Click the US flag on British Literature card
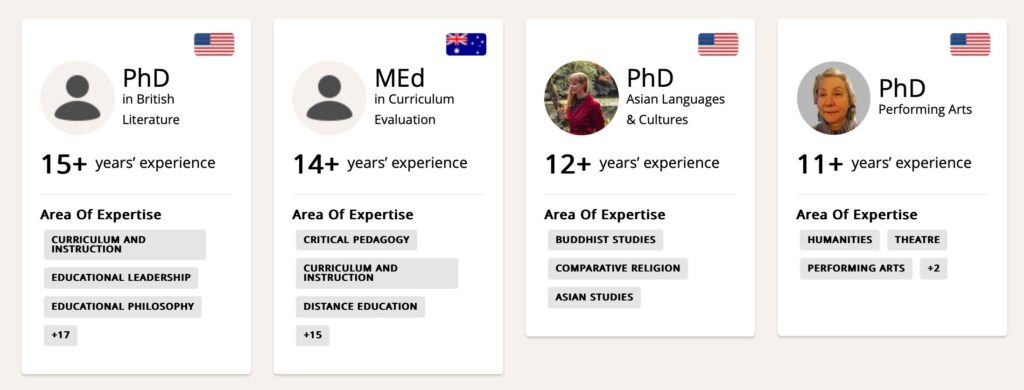 [214, 44]
